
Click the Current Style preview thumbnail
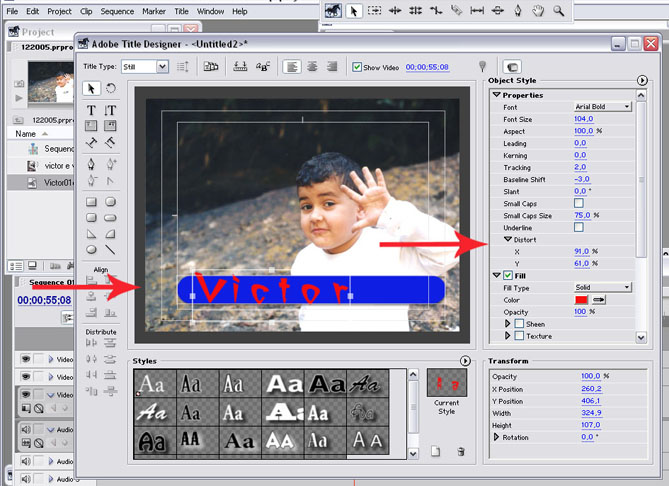click(x=446, y=382)
